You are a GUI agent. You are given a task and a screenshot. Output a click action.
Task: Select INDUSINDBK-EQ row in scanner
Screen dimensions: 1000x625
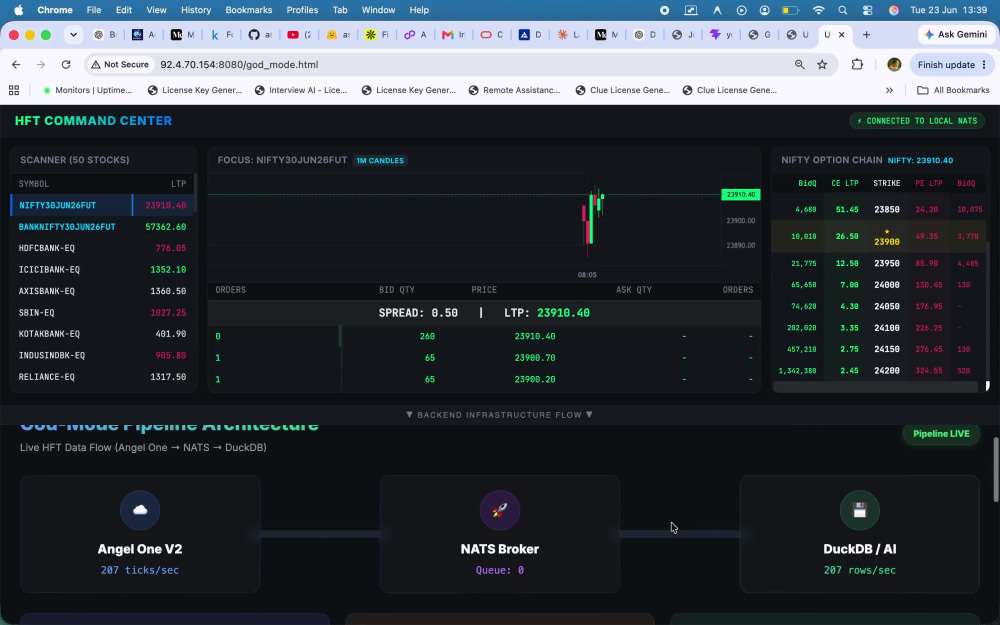103,355
